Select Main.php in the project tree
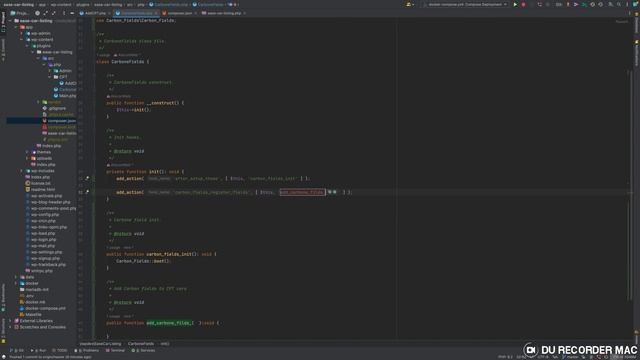The image size is (640, 360). [x=64, y=96]
